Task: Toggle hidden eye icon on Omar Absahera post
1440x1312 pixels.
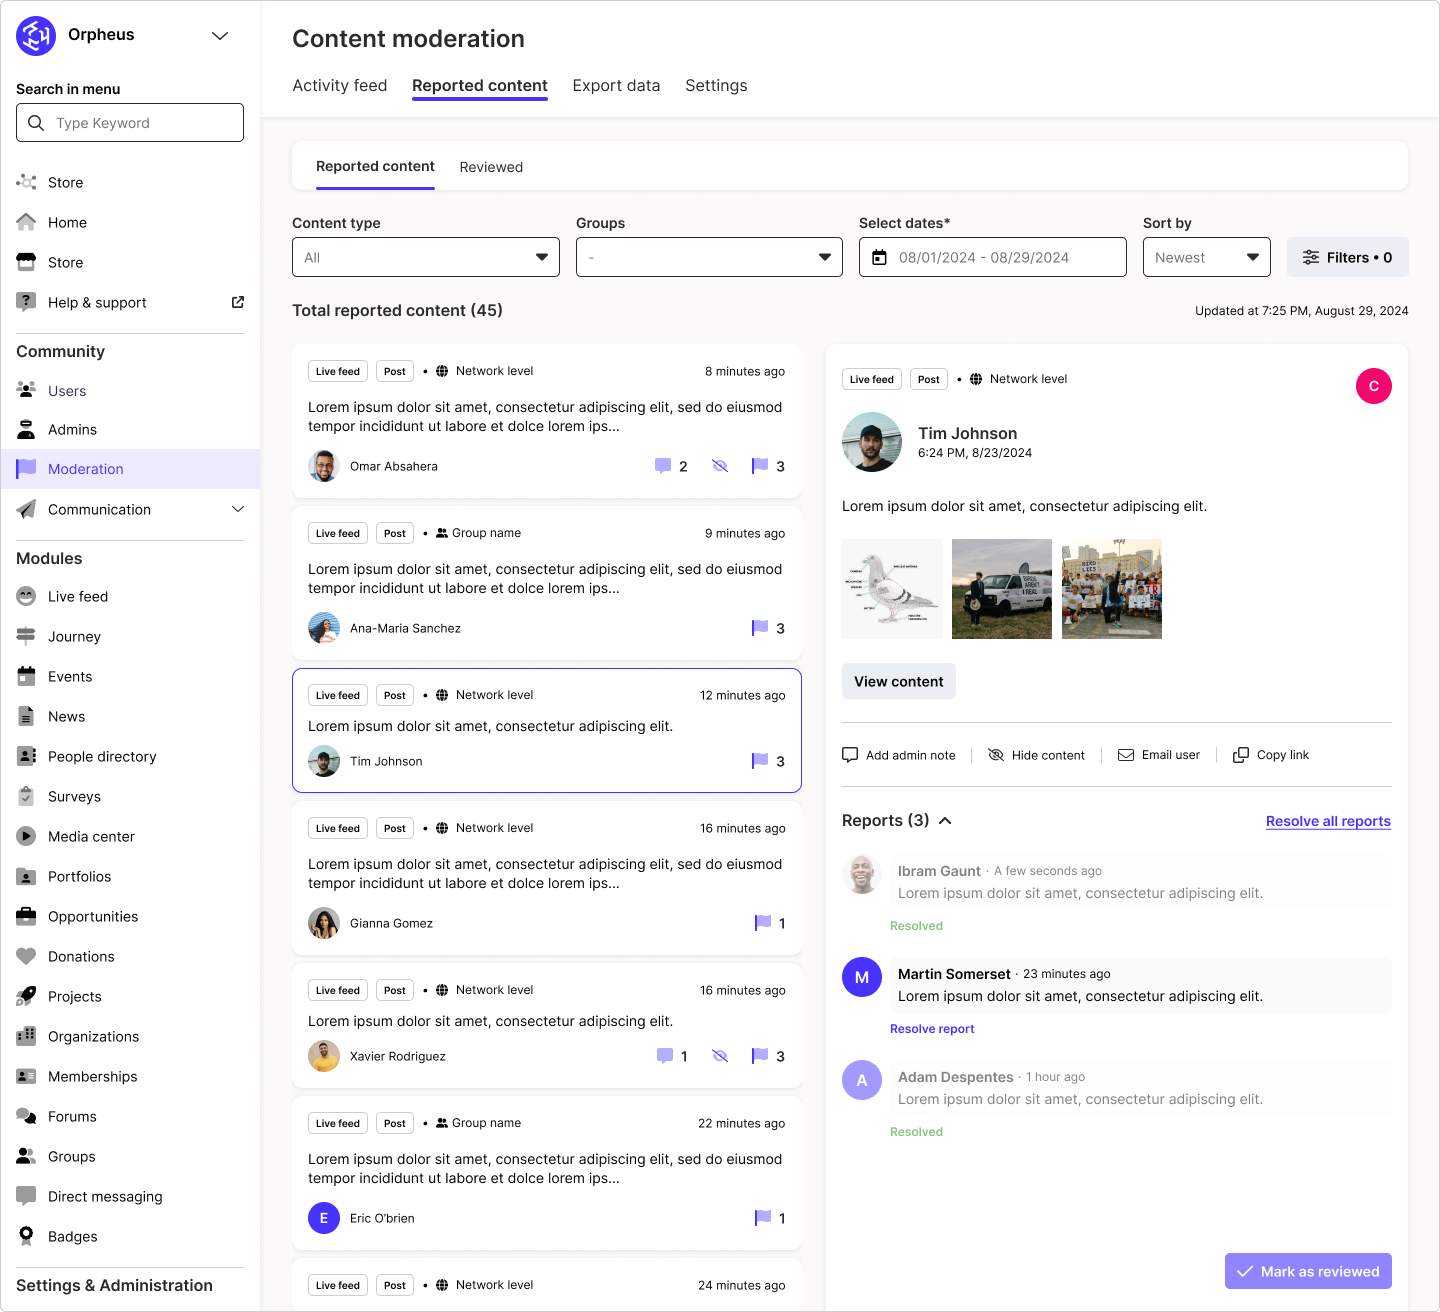Action: click(x=720, y=466)
